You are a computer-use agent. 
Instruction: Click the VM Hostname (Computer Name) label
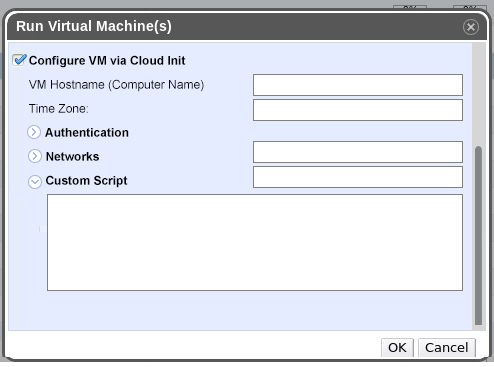coord(116,85)
